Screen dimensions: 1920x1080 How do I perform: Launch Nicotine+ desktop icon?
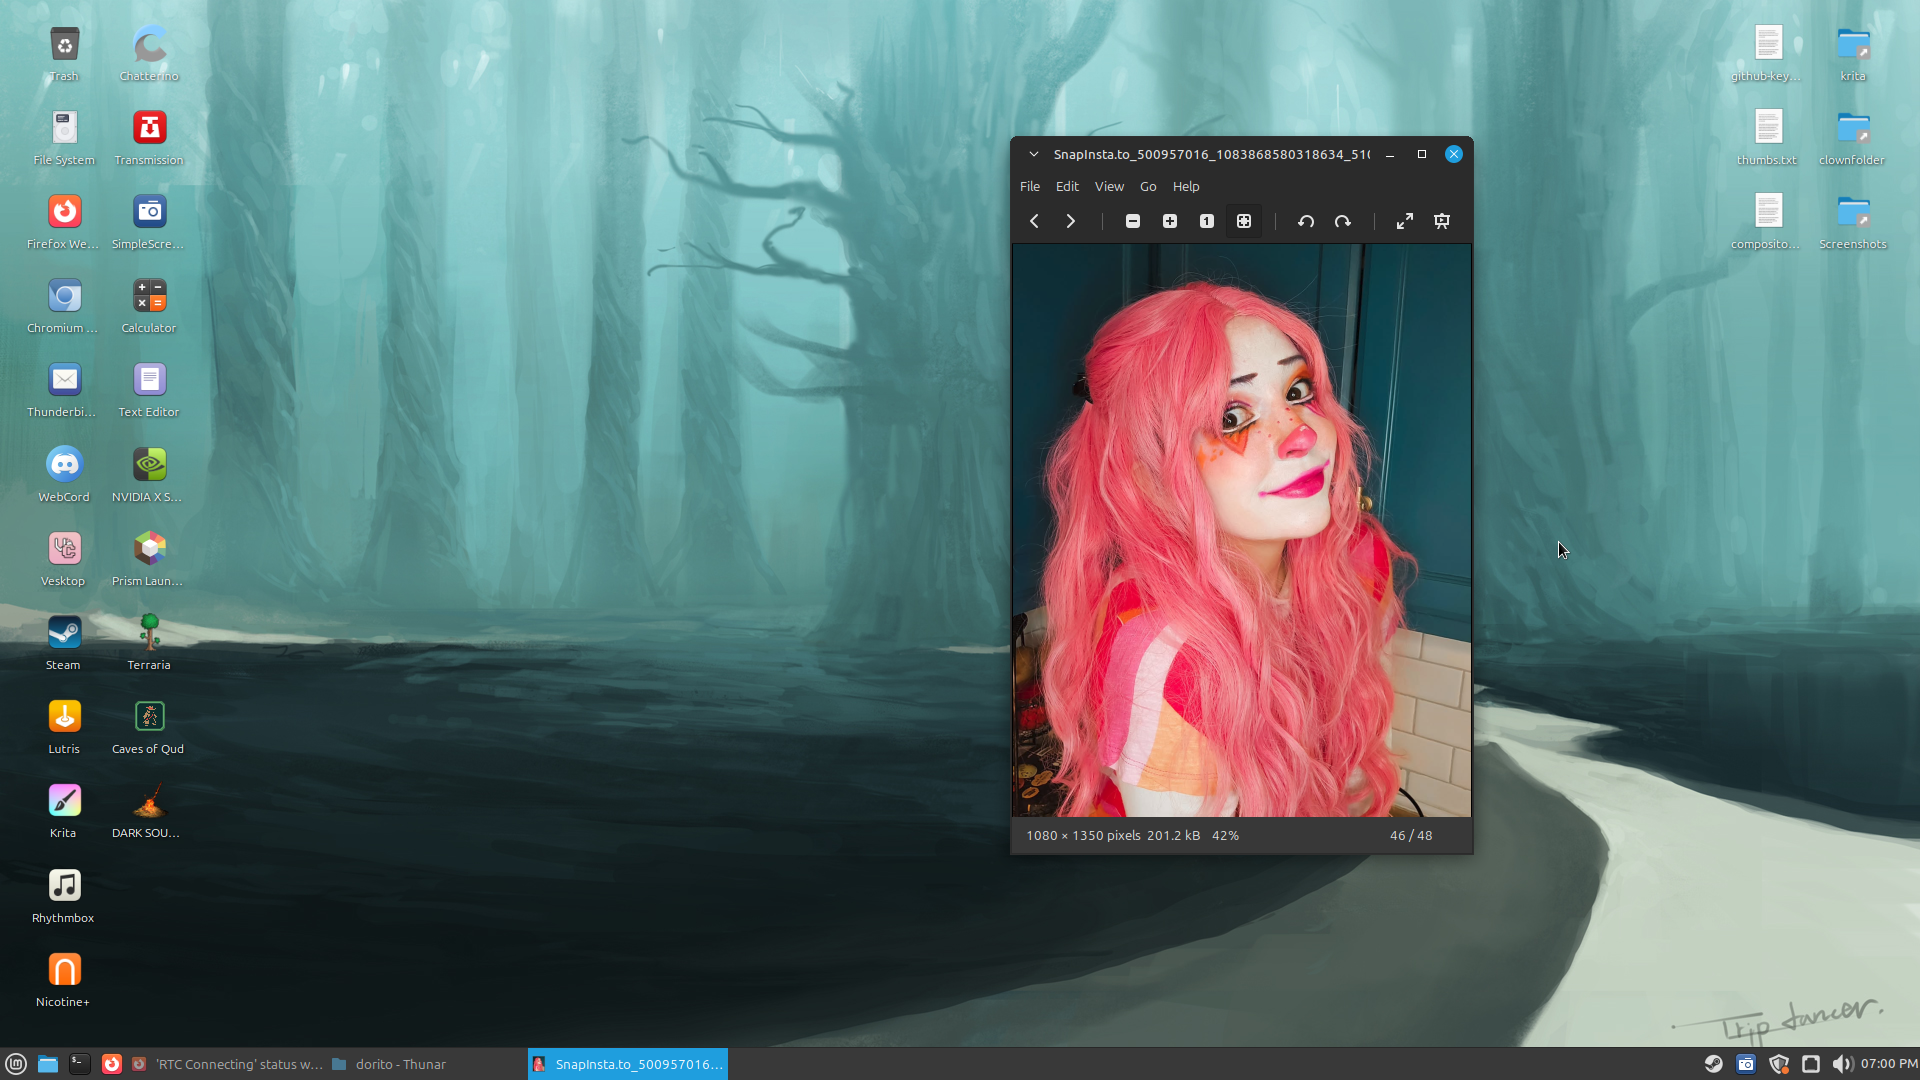tap(64, 980)
